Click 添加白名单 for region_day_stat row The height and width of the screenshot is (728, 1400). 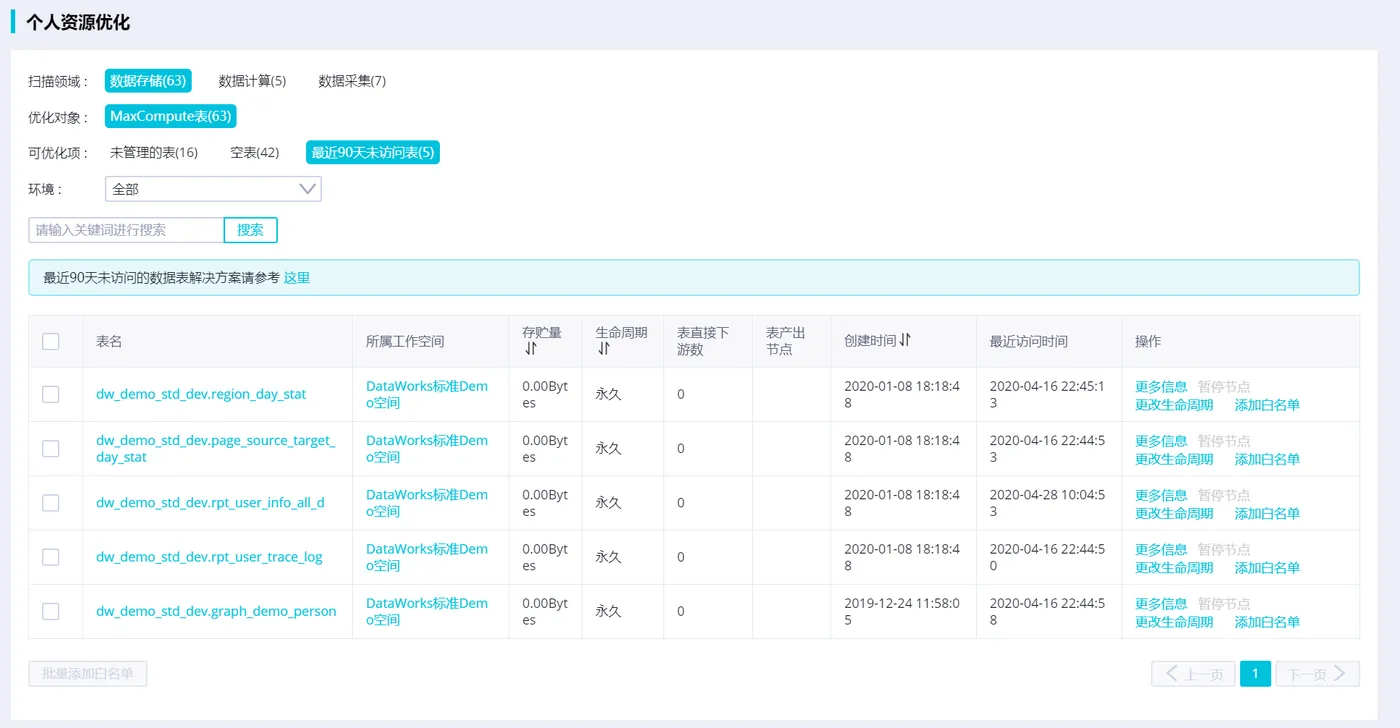click(x=1267, y=404)
